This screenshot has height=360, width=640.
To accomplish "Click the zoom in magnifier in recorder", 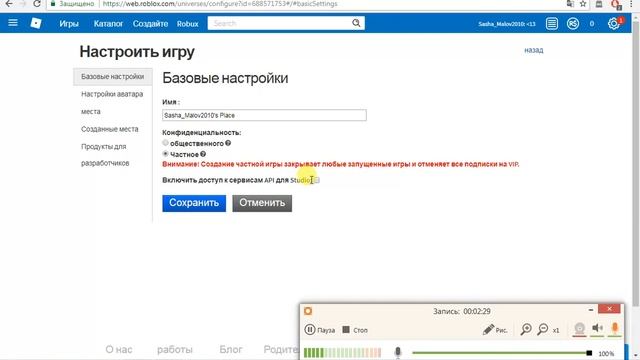I will 526,329.
